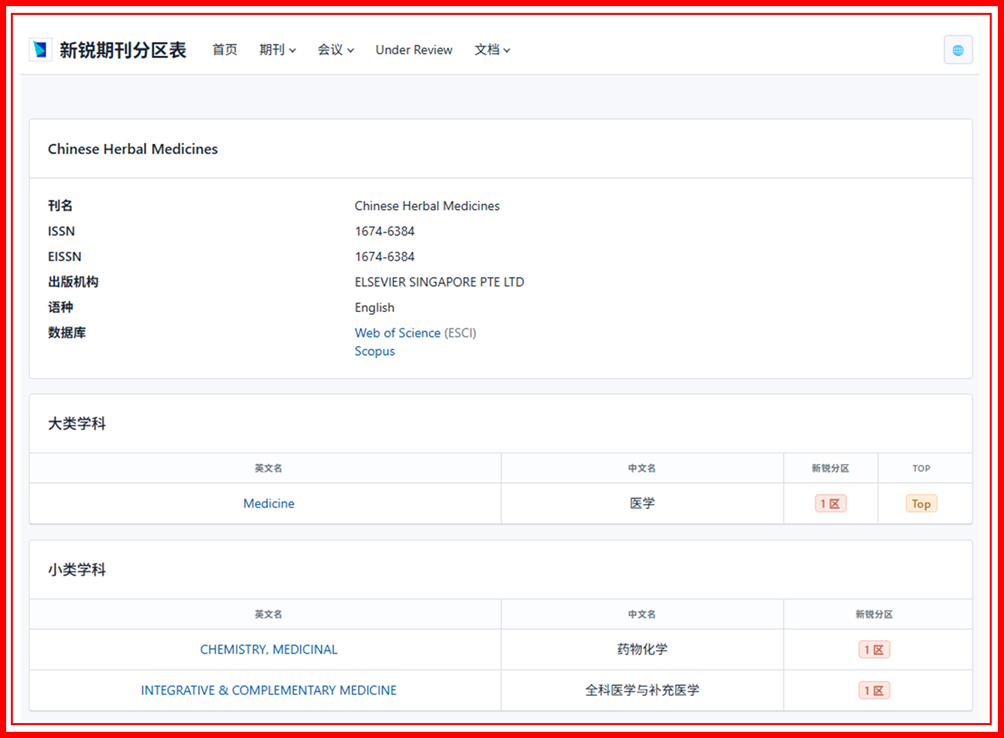Open the 文档 dropdown menu
Viewport: 1004px width, 738px height.
[x=492, y=50]
